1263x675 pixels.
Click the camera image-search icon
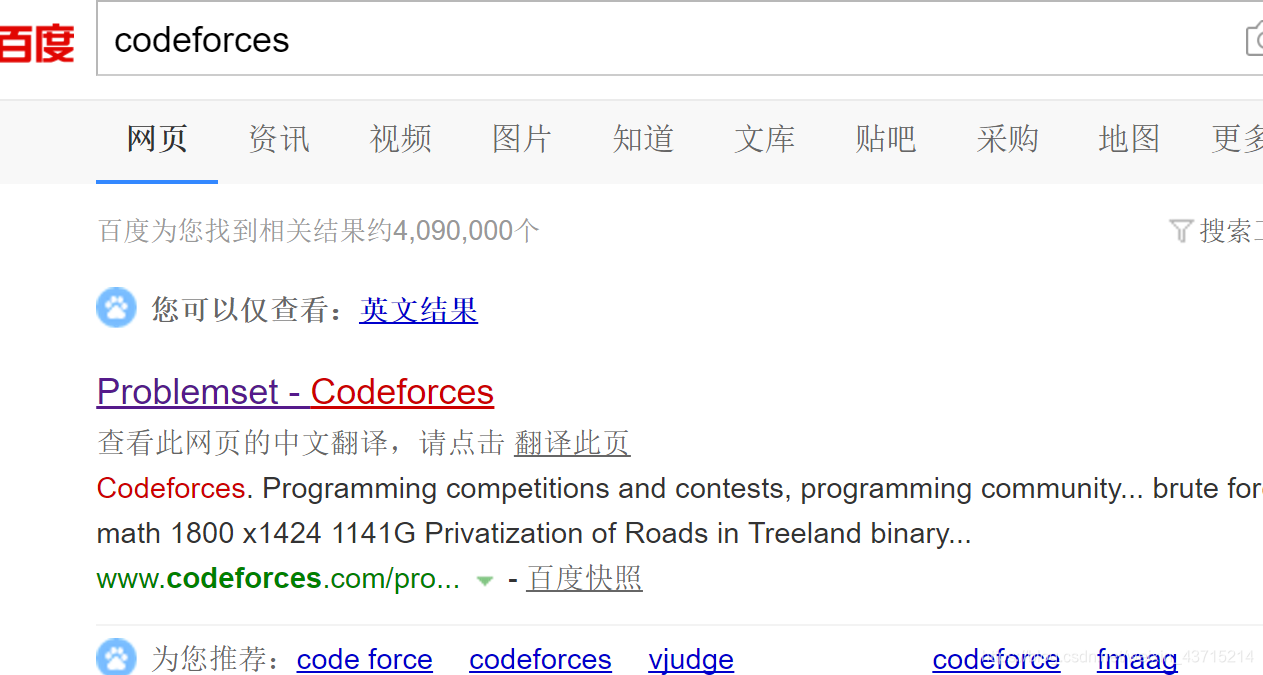(x=1254, y=40)
